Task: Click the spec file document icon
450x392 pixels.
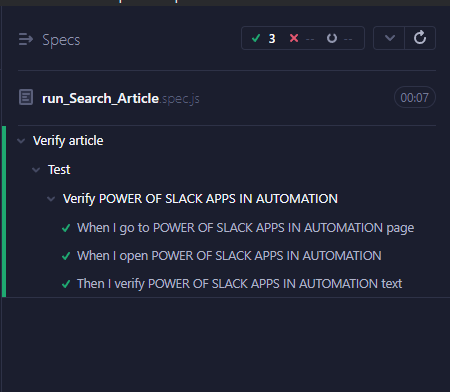Action: pos(26,98)
